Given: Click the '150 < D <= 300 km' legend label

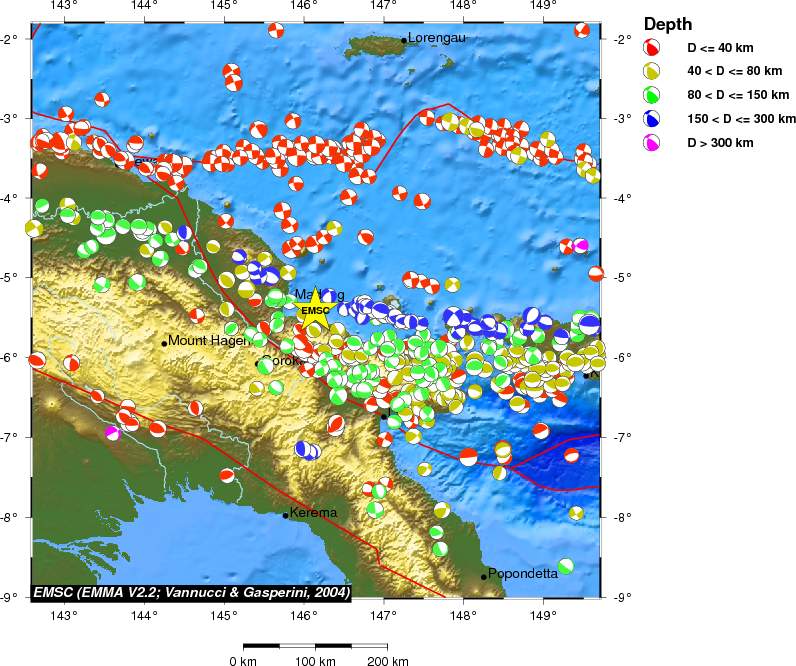Looking at the screenshot, I should pyautogui.click(x=742, y=119).
